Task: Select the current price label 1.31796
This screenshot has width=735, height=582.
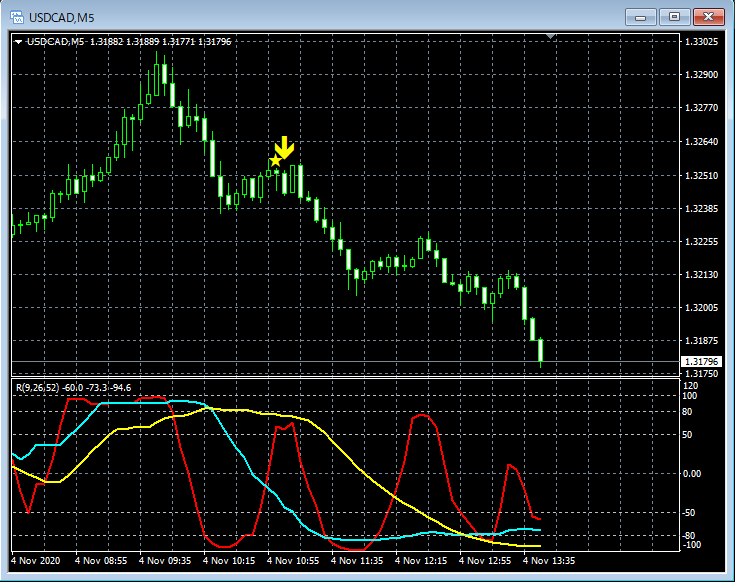Action: click(701, 361)
